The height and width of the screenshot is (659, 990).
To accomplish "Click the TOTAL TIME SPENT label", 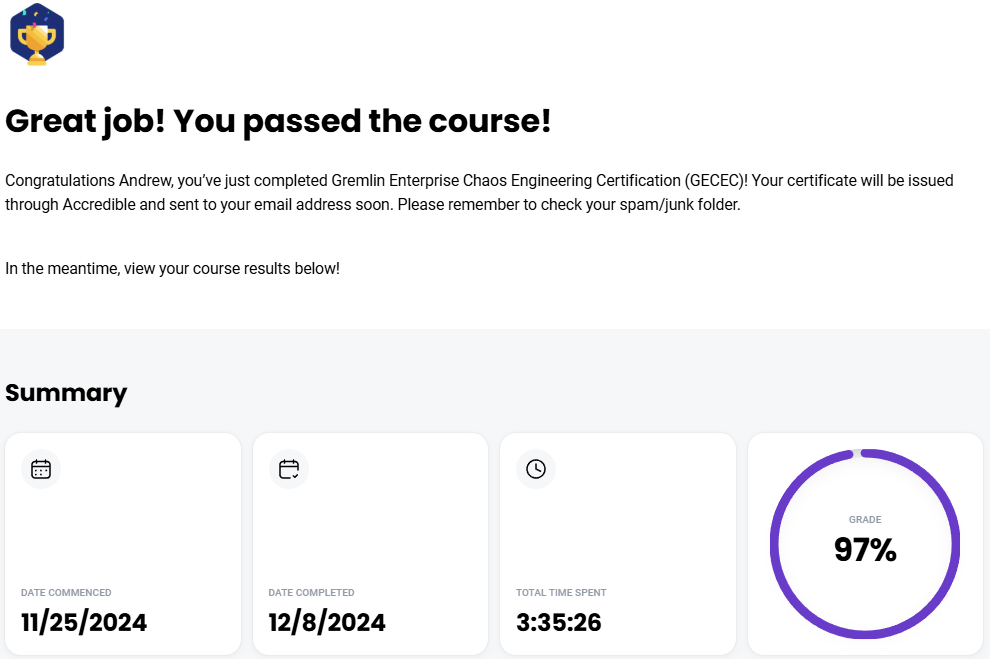I will [561, 593].
